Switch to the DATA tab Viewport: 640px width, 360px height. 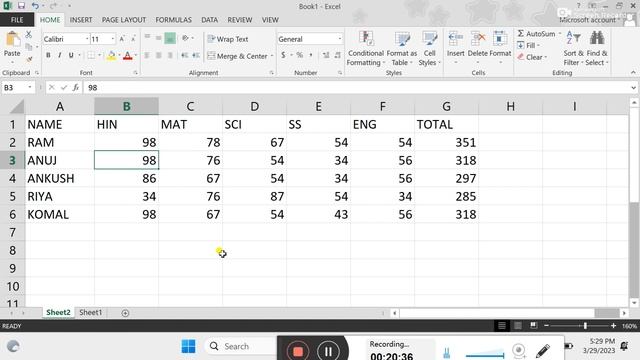[209, 20]
